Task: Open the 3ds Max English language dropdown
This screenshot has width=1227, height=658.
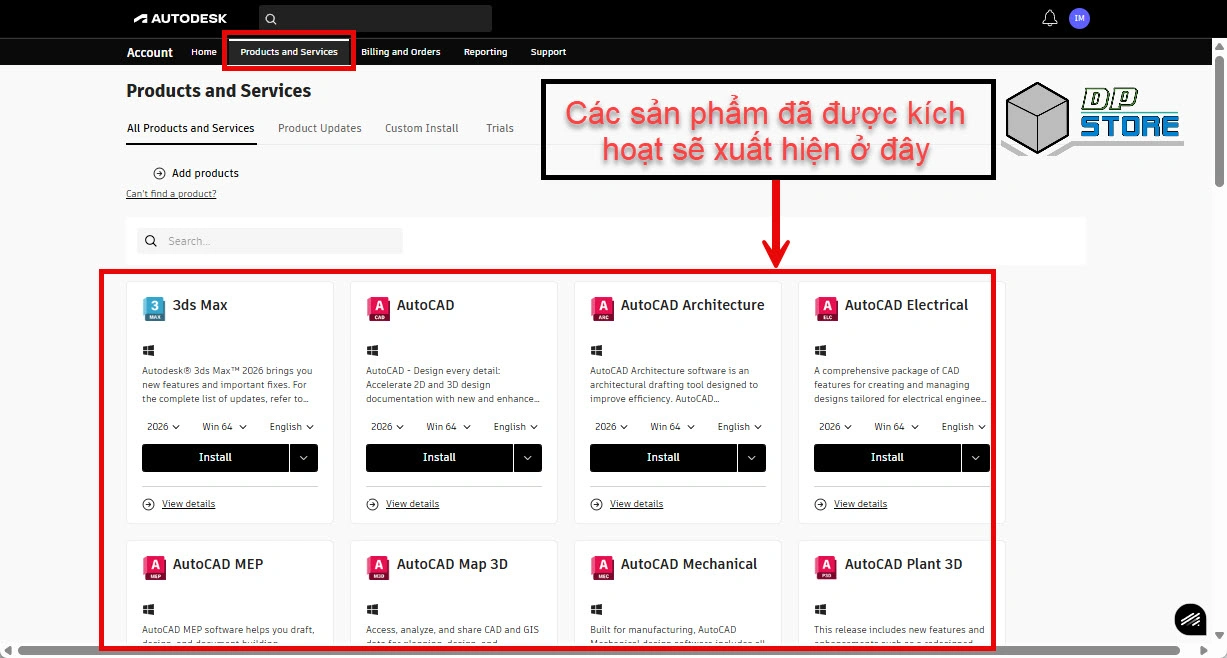Action: (x=292, y=427)
